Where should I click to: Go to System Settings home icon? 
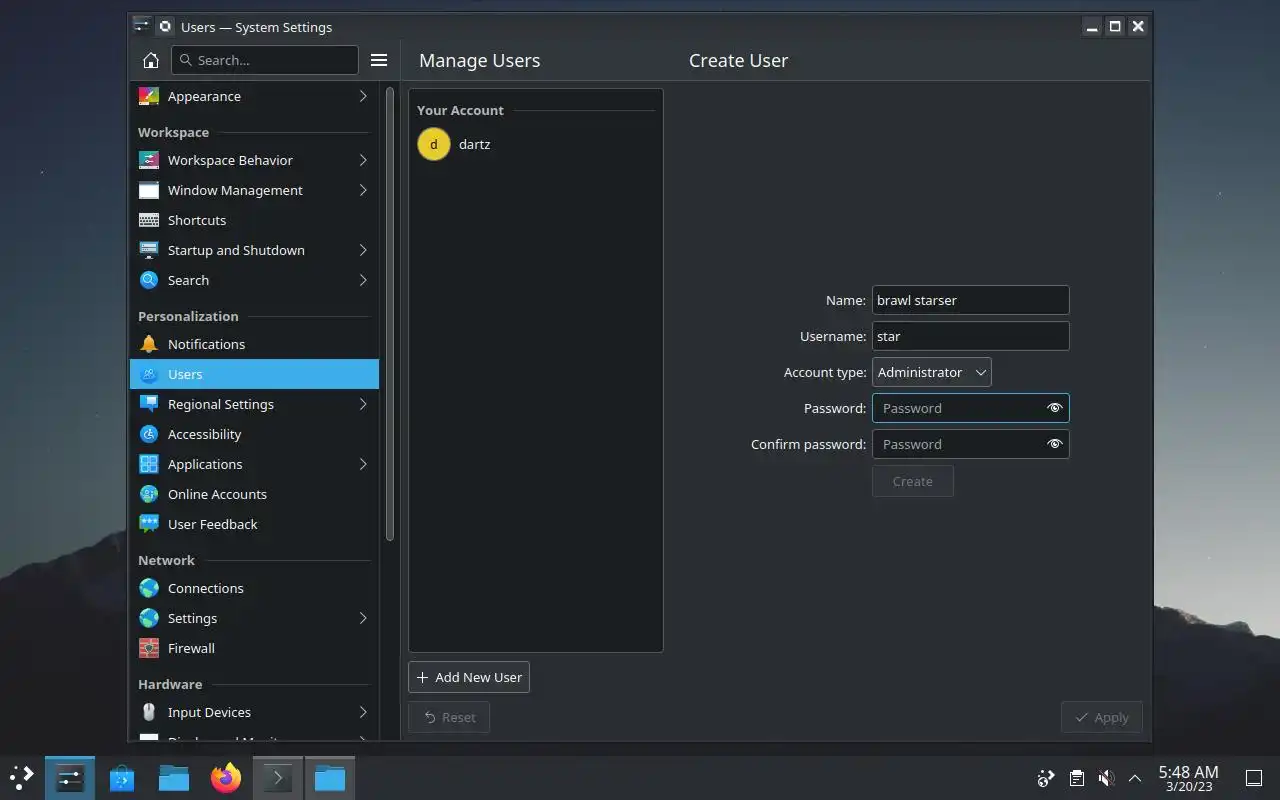pos(151,60)
